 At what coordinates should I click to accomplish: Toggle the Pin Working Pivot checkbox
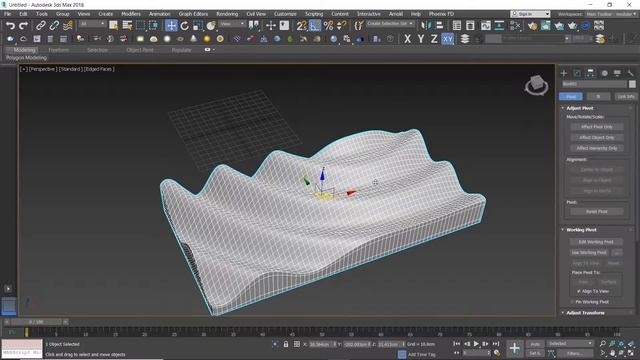tap(572, 302)
